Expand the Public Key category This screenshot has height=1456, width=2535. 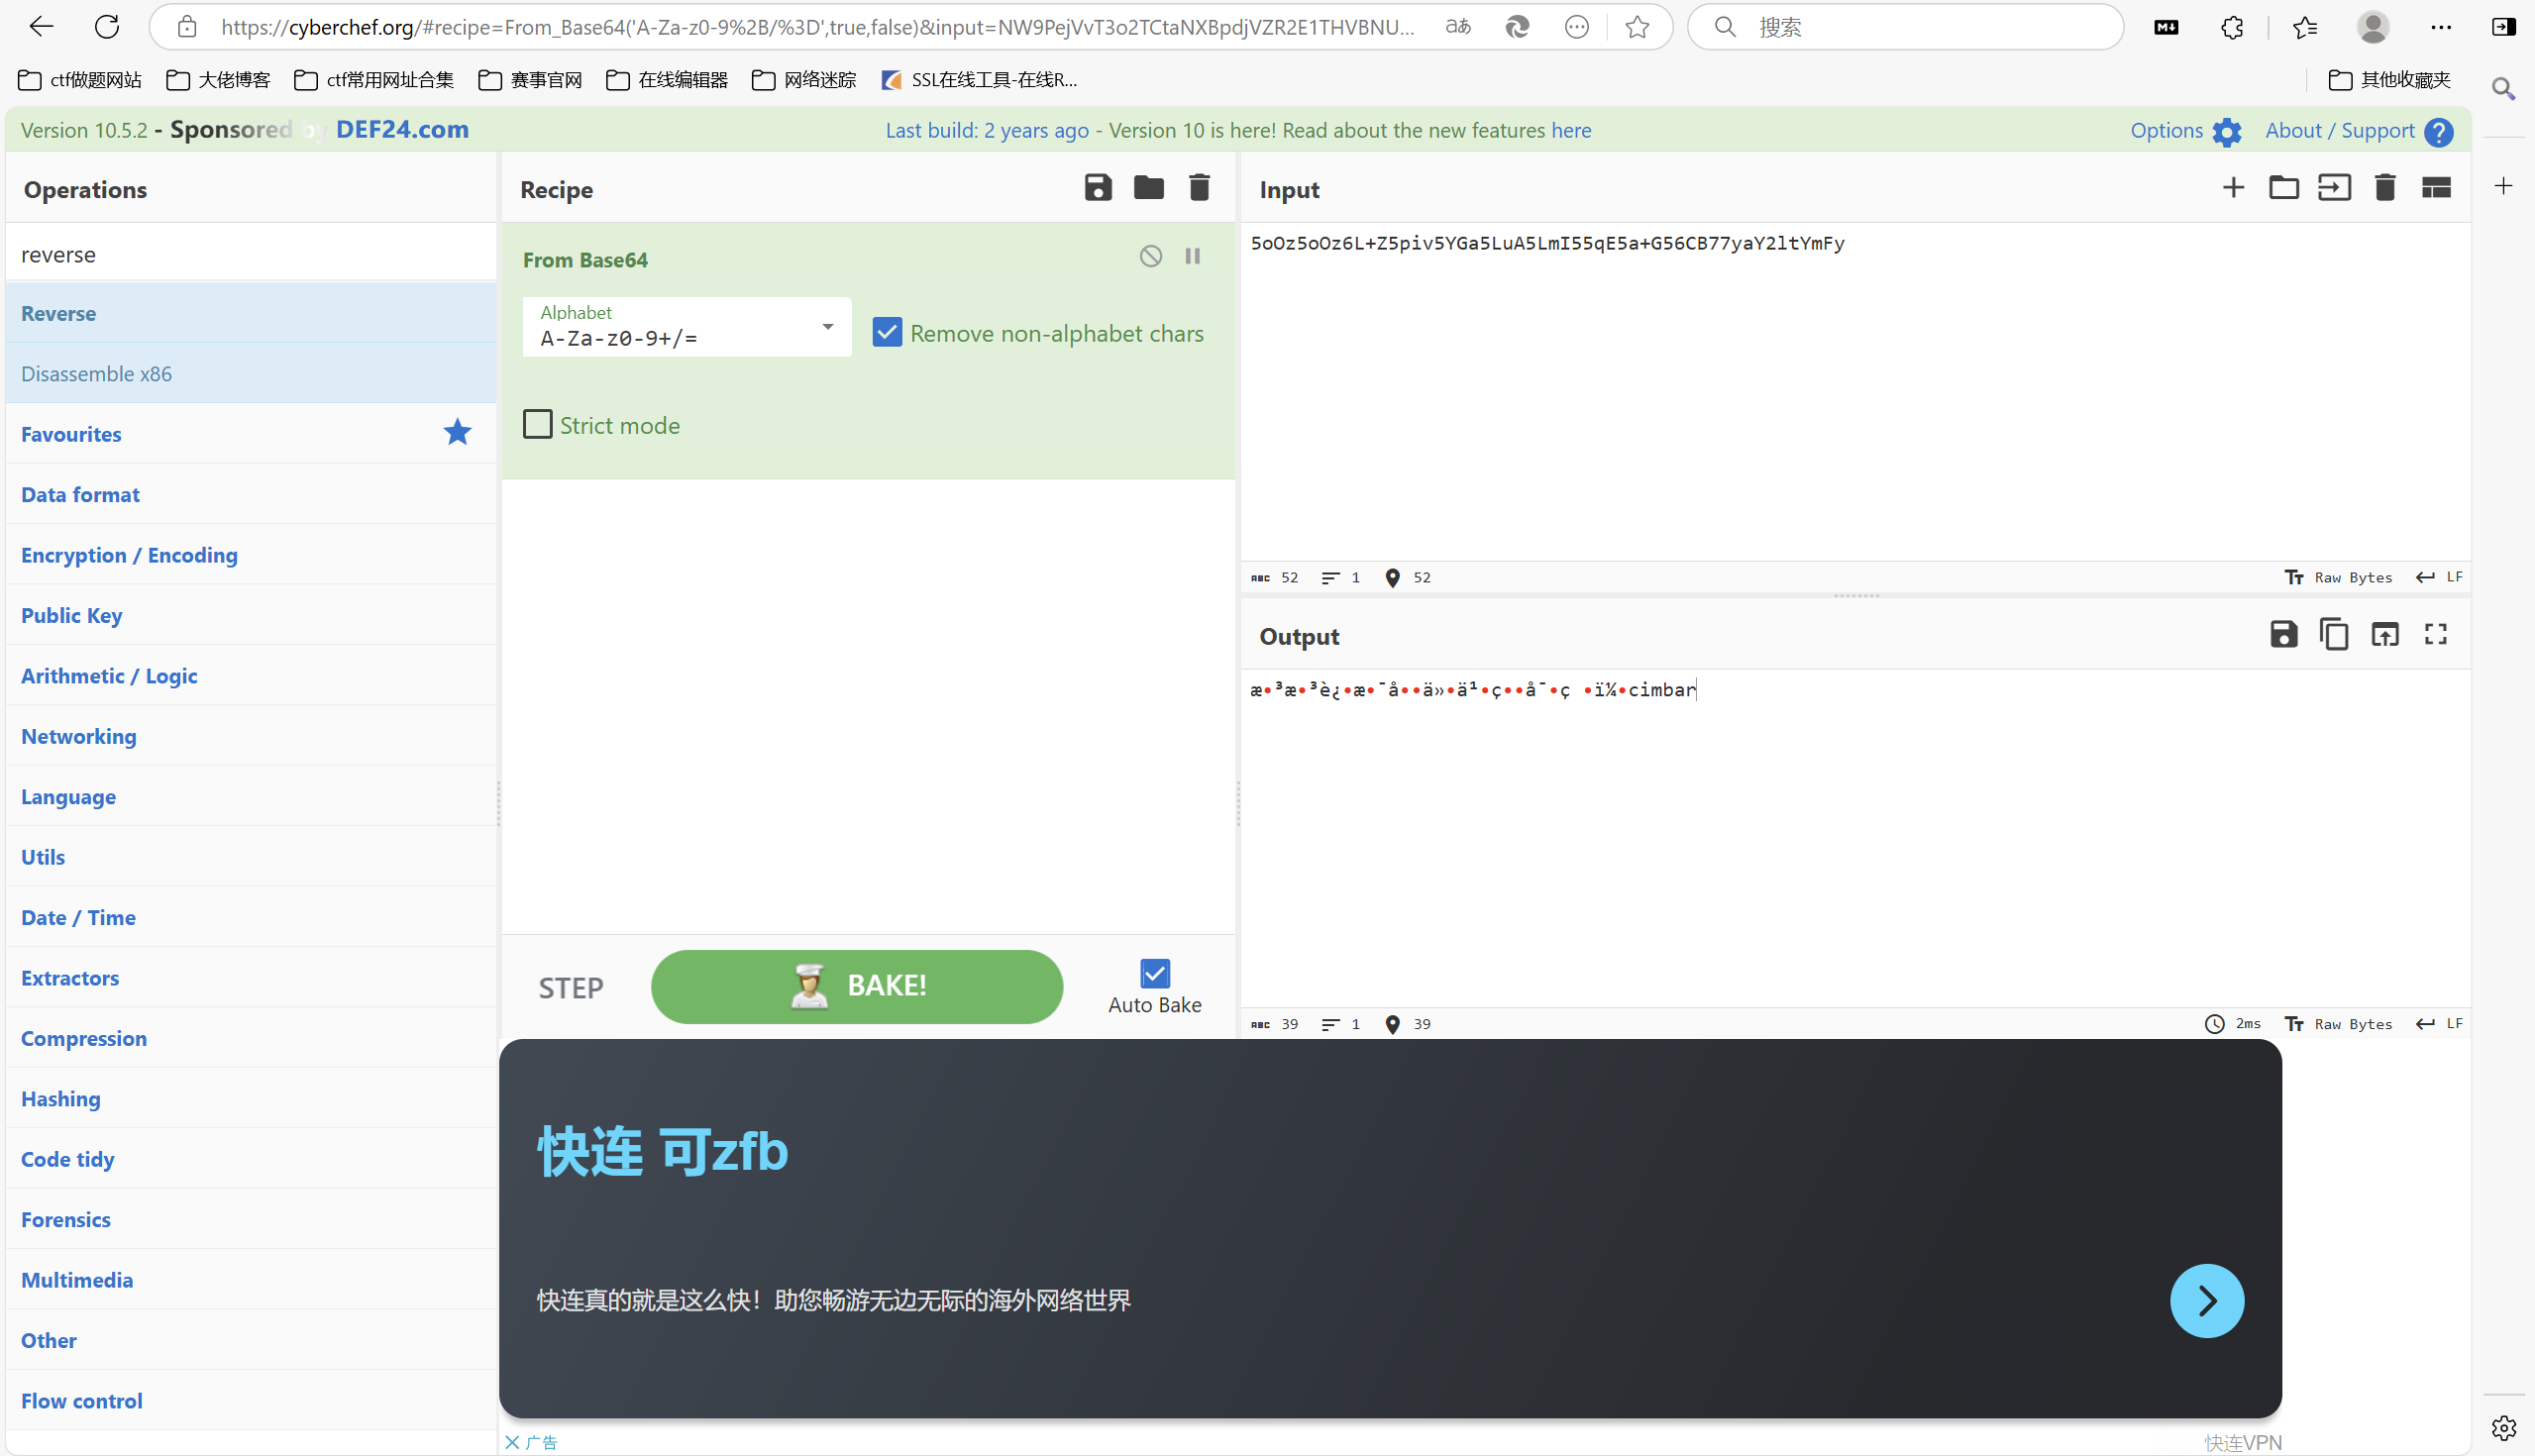251,615
